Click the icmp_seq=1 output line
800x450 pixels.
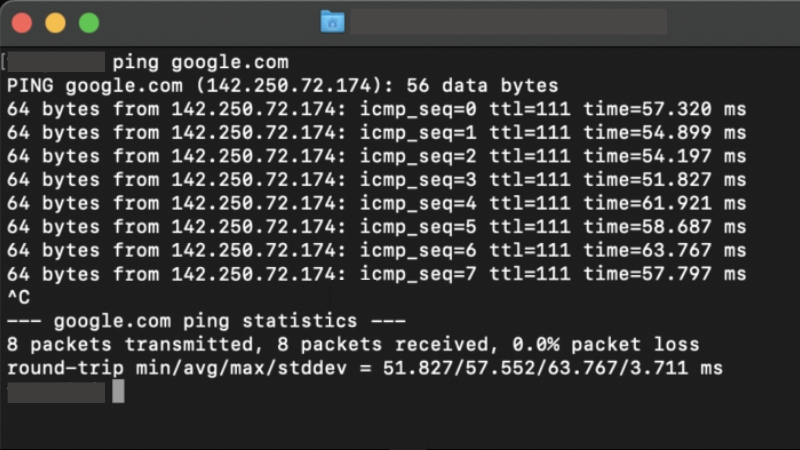coord(377,133)
